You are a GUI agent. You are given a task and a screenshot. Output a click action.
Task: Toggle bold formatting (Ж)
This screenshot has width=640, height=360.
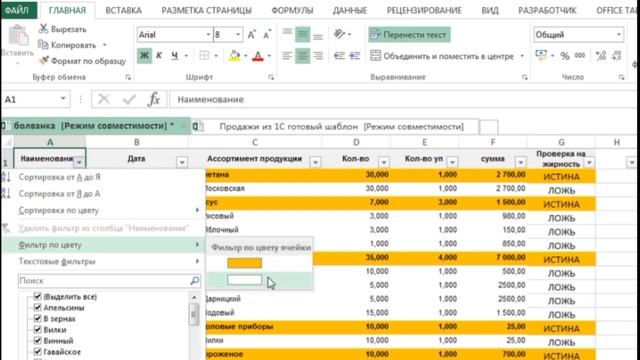coord(144,56)
